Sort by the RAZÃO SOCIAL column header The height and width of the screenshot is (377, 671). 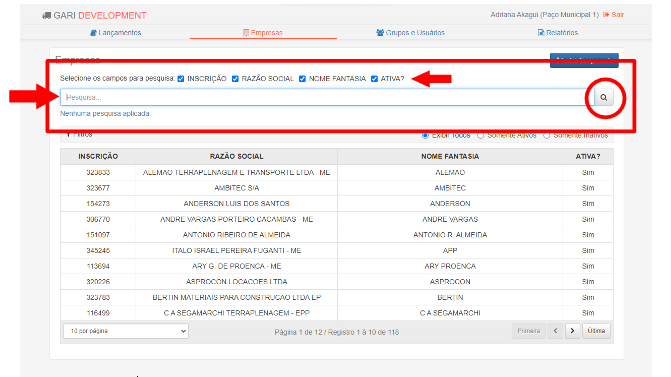point(236,157)
